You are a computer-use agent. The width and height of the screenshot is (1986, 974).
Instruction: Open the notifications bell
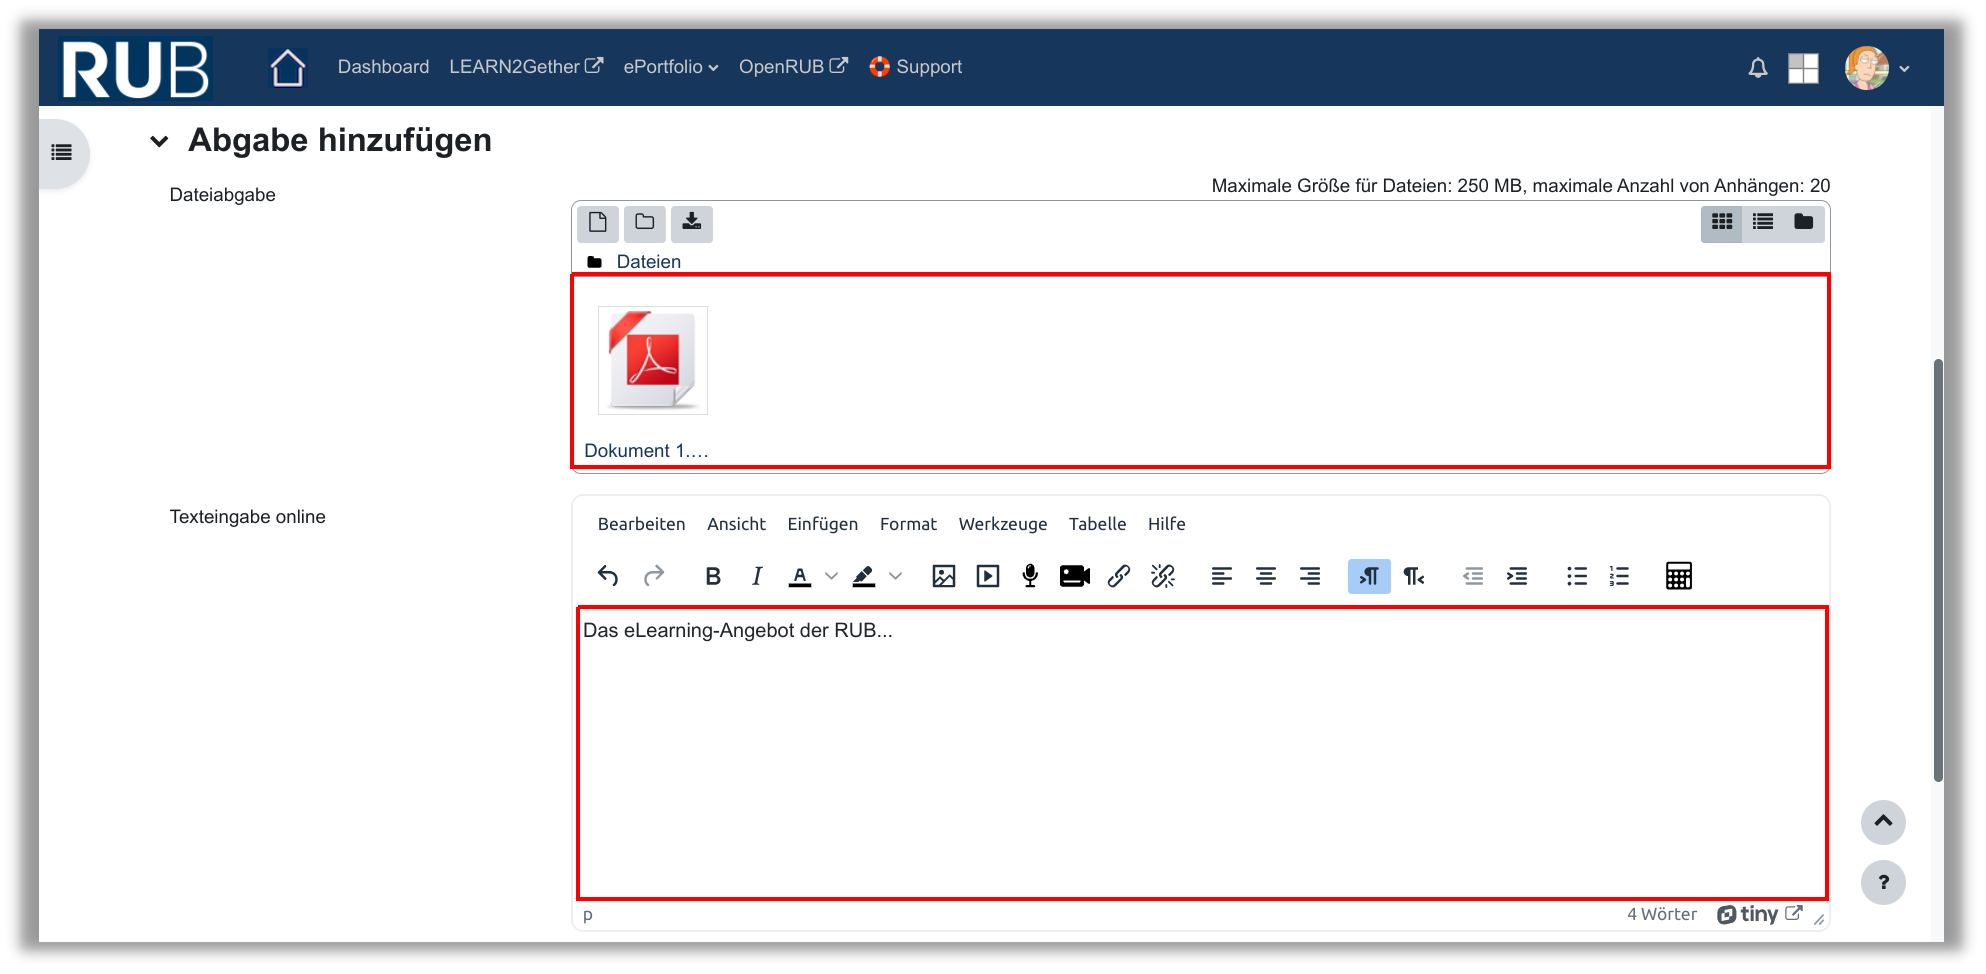(x=1757, y=68)
